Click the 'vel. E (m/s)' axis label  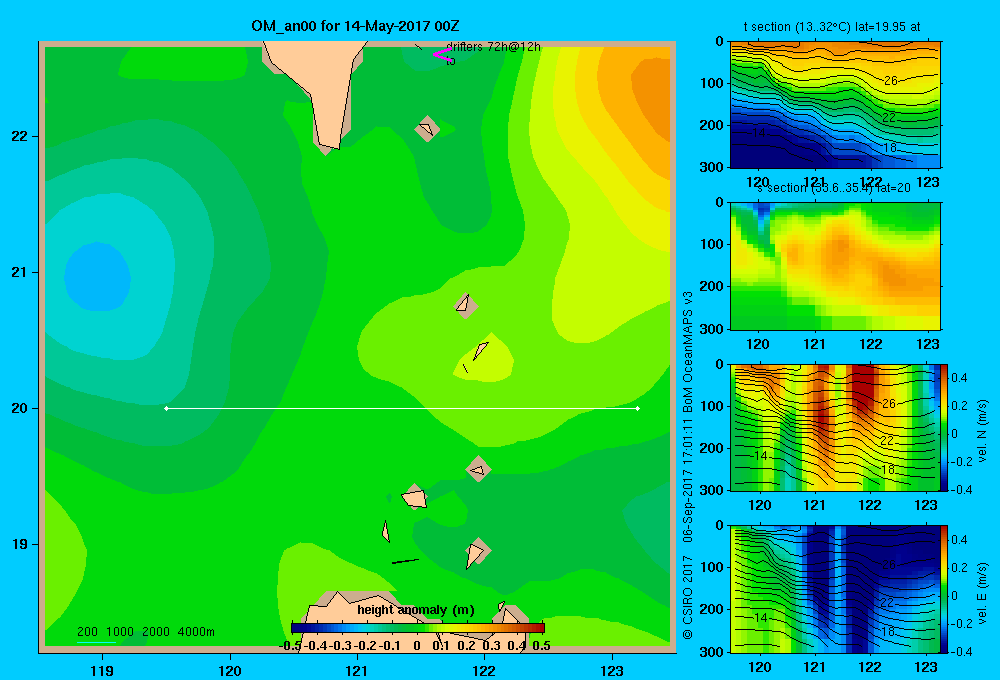[983, 593]
